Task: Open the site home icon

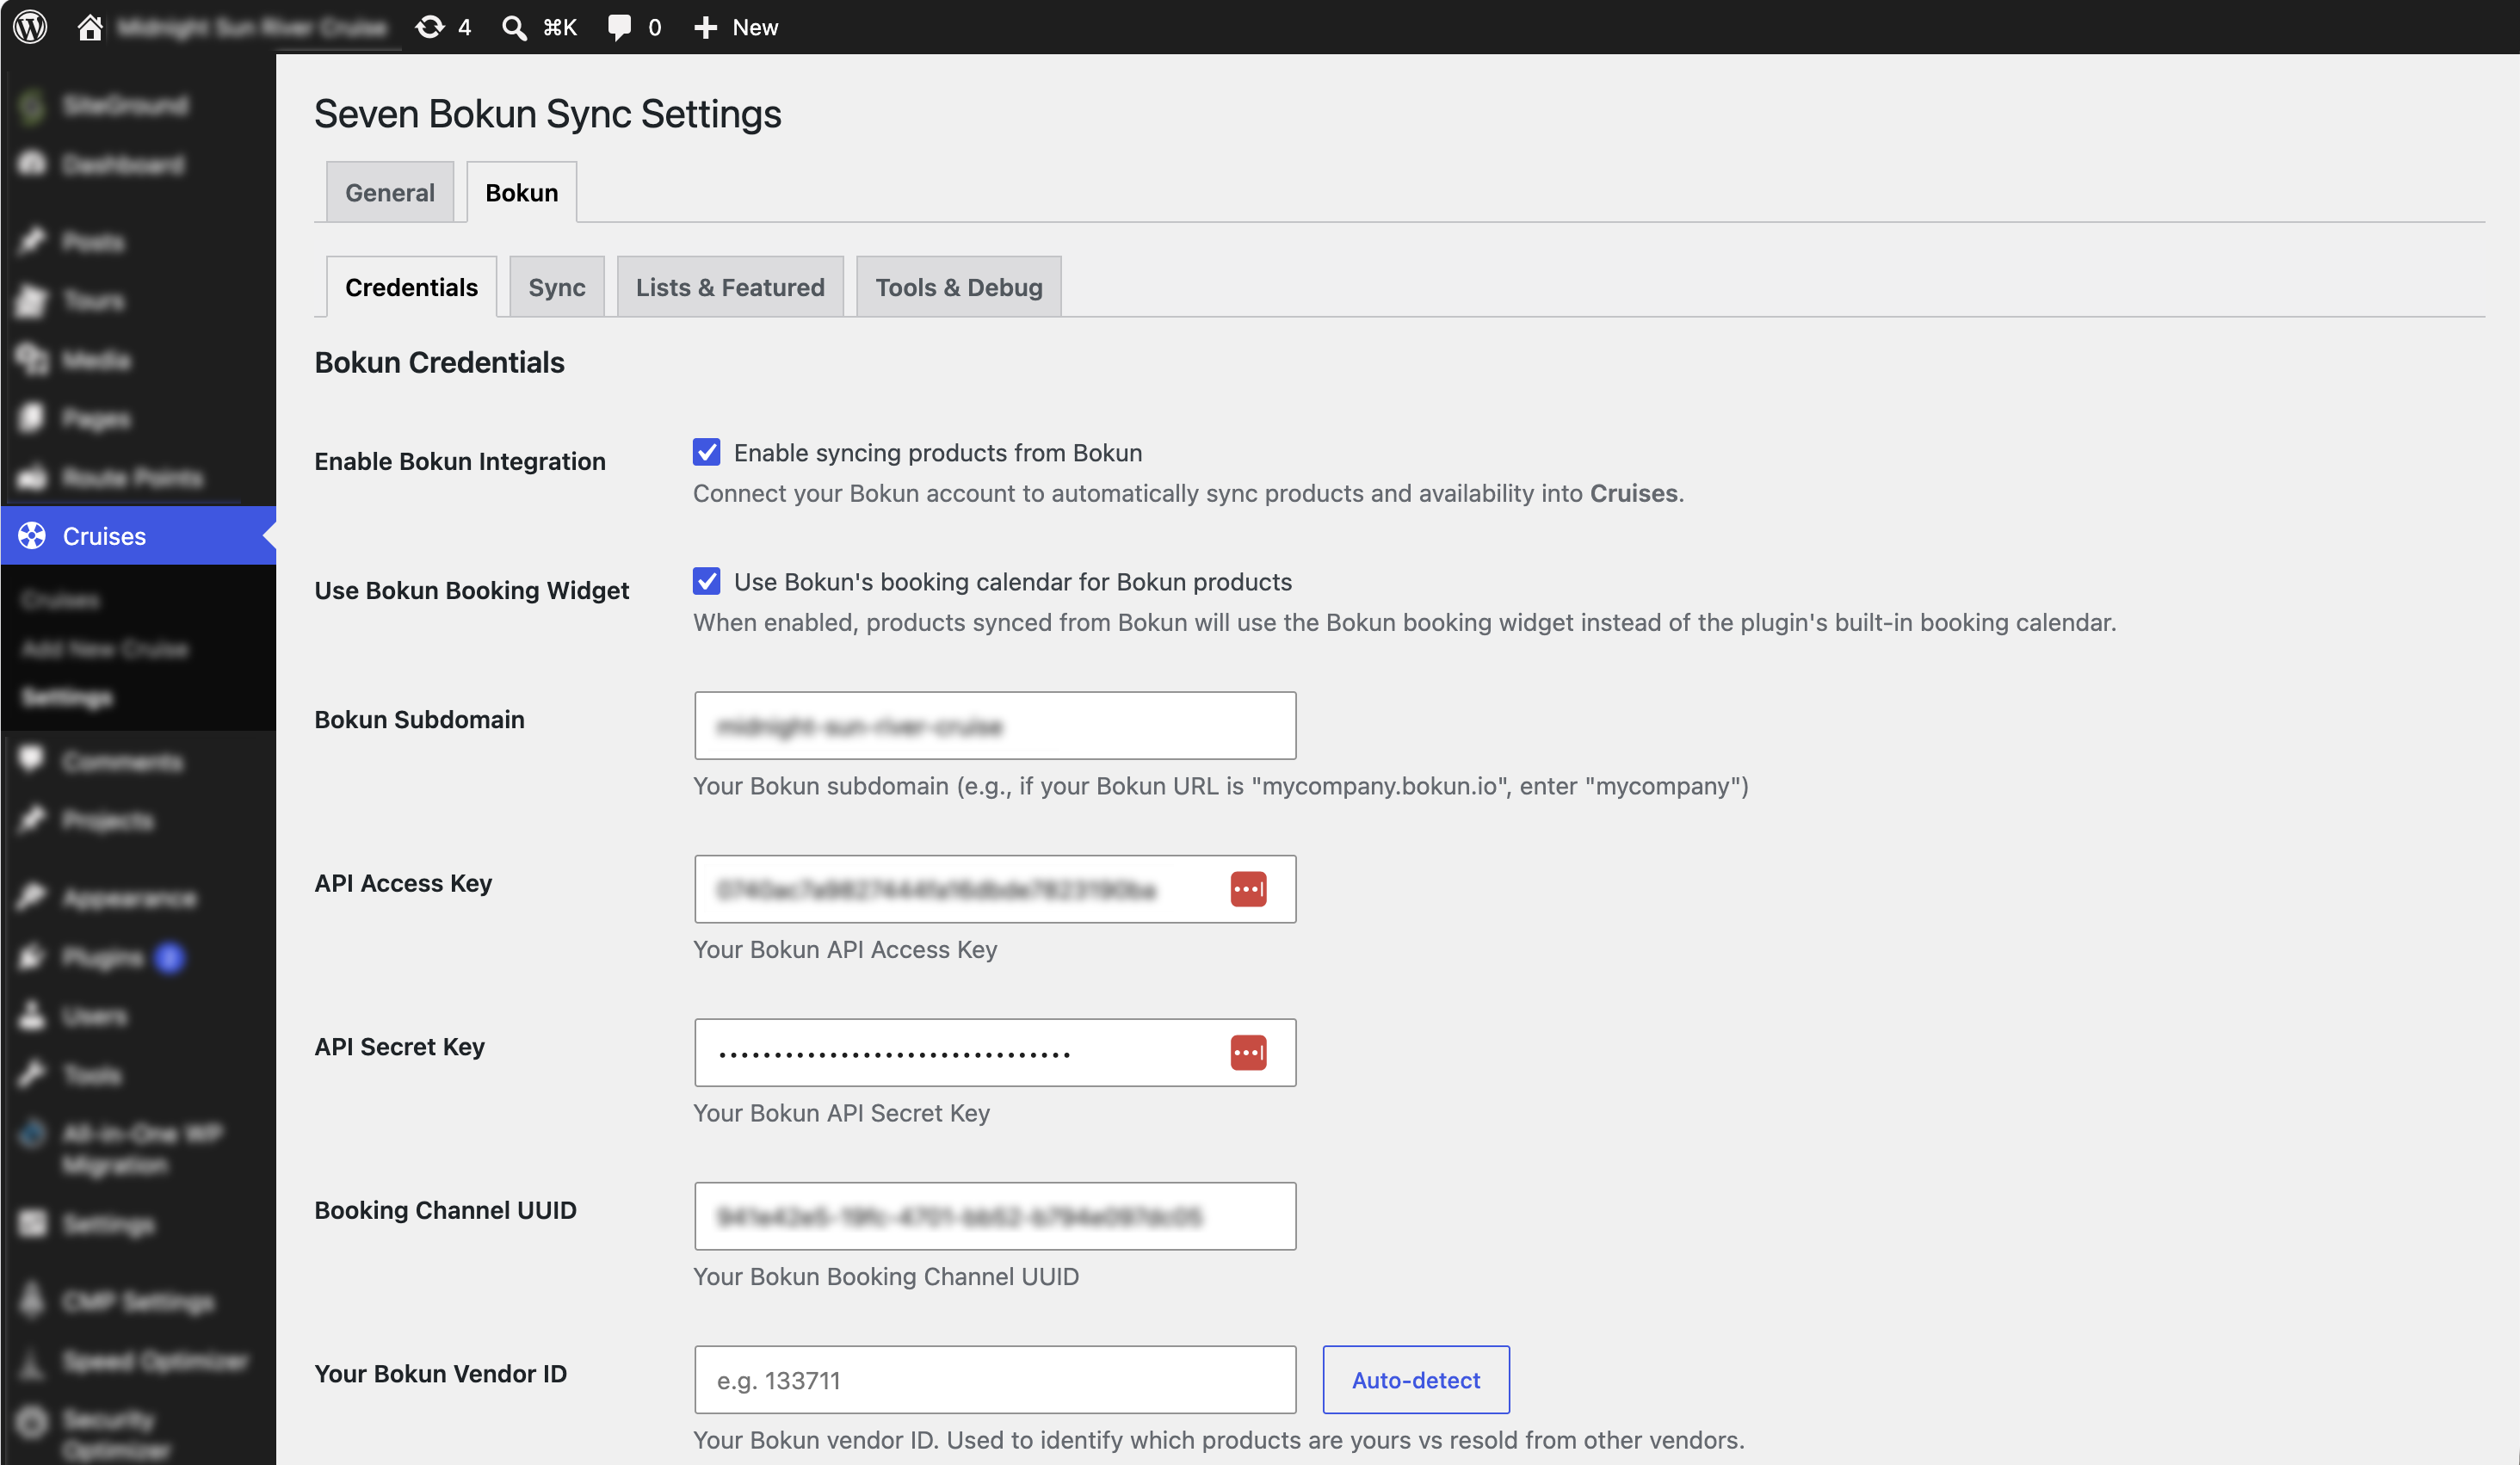Action: coord(90,27)
